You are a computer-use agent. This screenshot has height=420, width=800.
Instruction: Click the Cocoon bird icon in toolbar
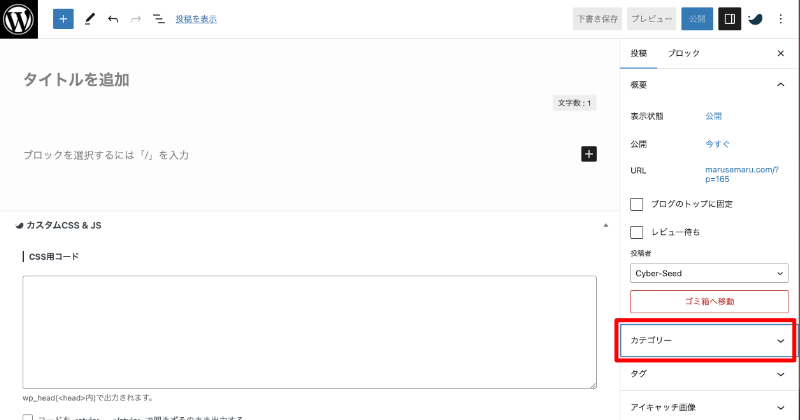pyautogui.click(x=755, y=19)
